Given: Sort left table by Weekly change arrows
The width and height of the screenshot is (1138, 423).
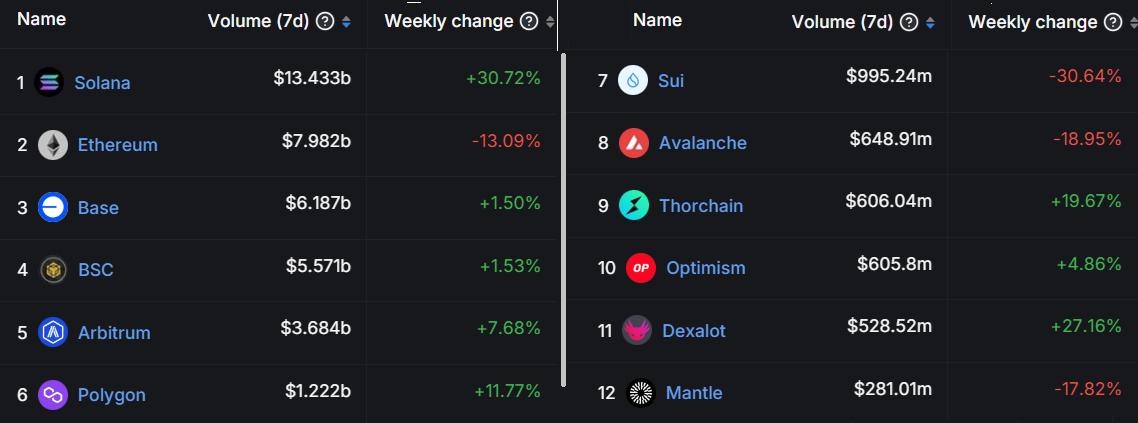Looking at the screenshot, I should [x=550, y=22].
